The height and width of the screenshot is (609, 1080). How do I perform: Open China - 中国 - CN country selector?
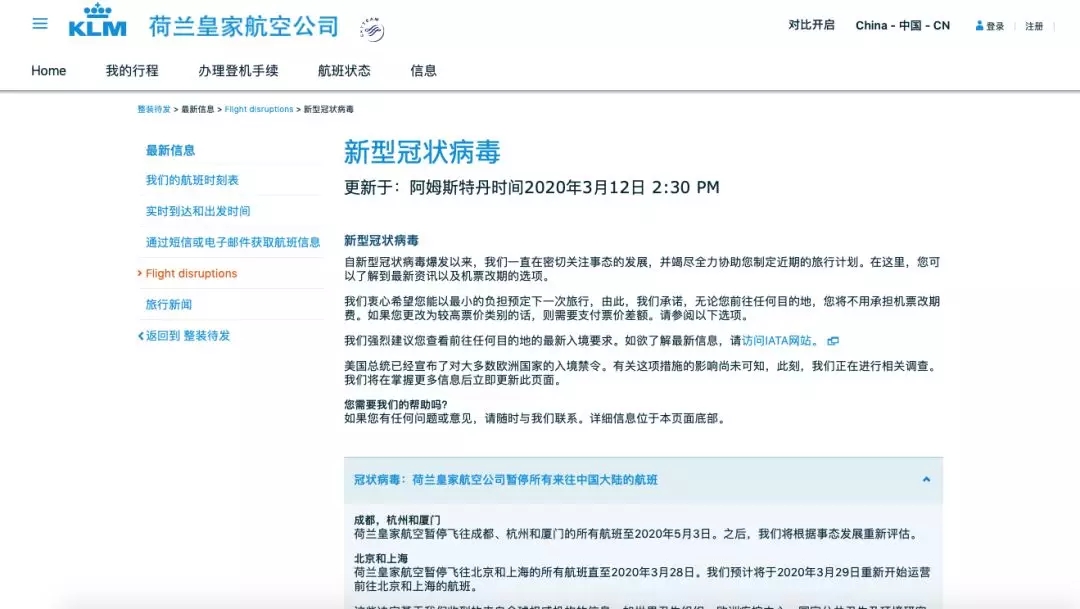pos(902,25)
